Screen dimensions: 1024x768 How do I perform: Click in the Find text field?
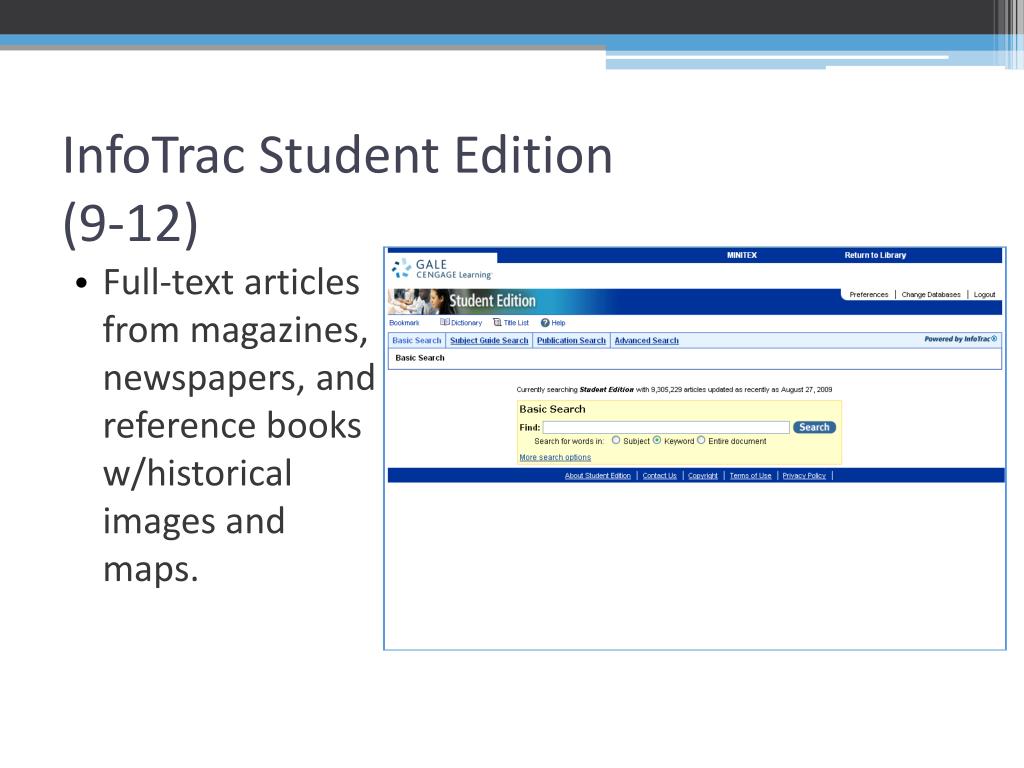coord(666,427)
